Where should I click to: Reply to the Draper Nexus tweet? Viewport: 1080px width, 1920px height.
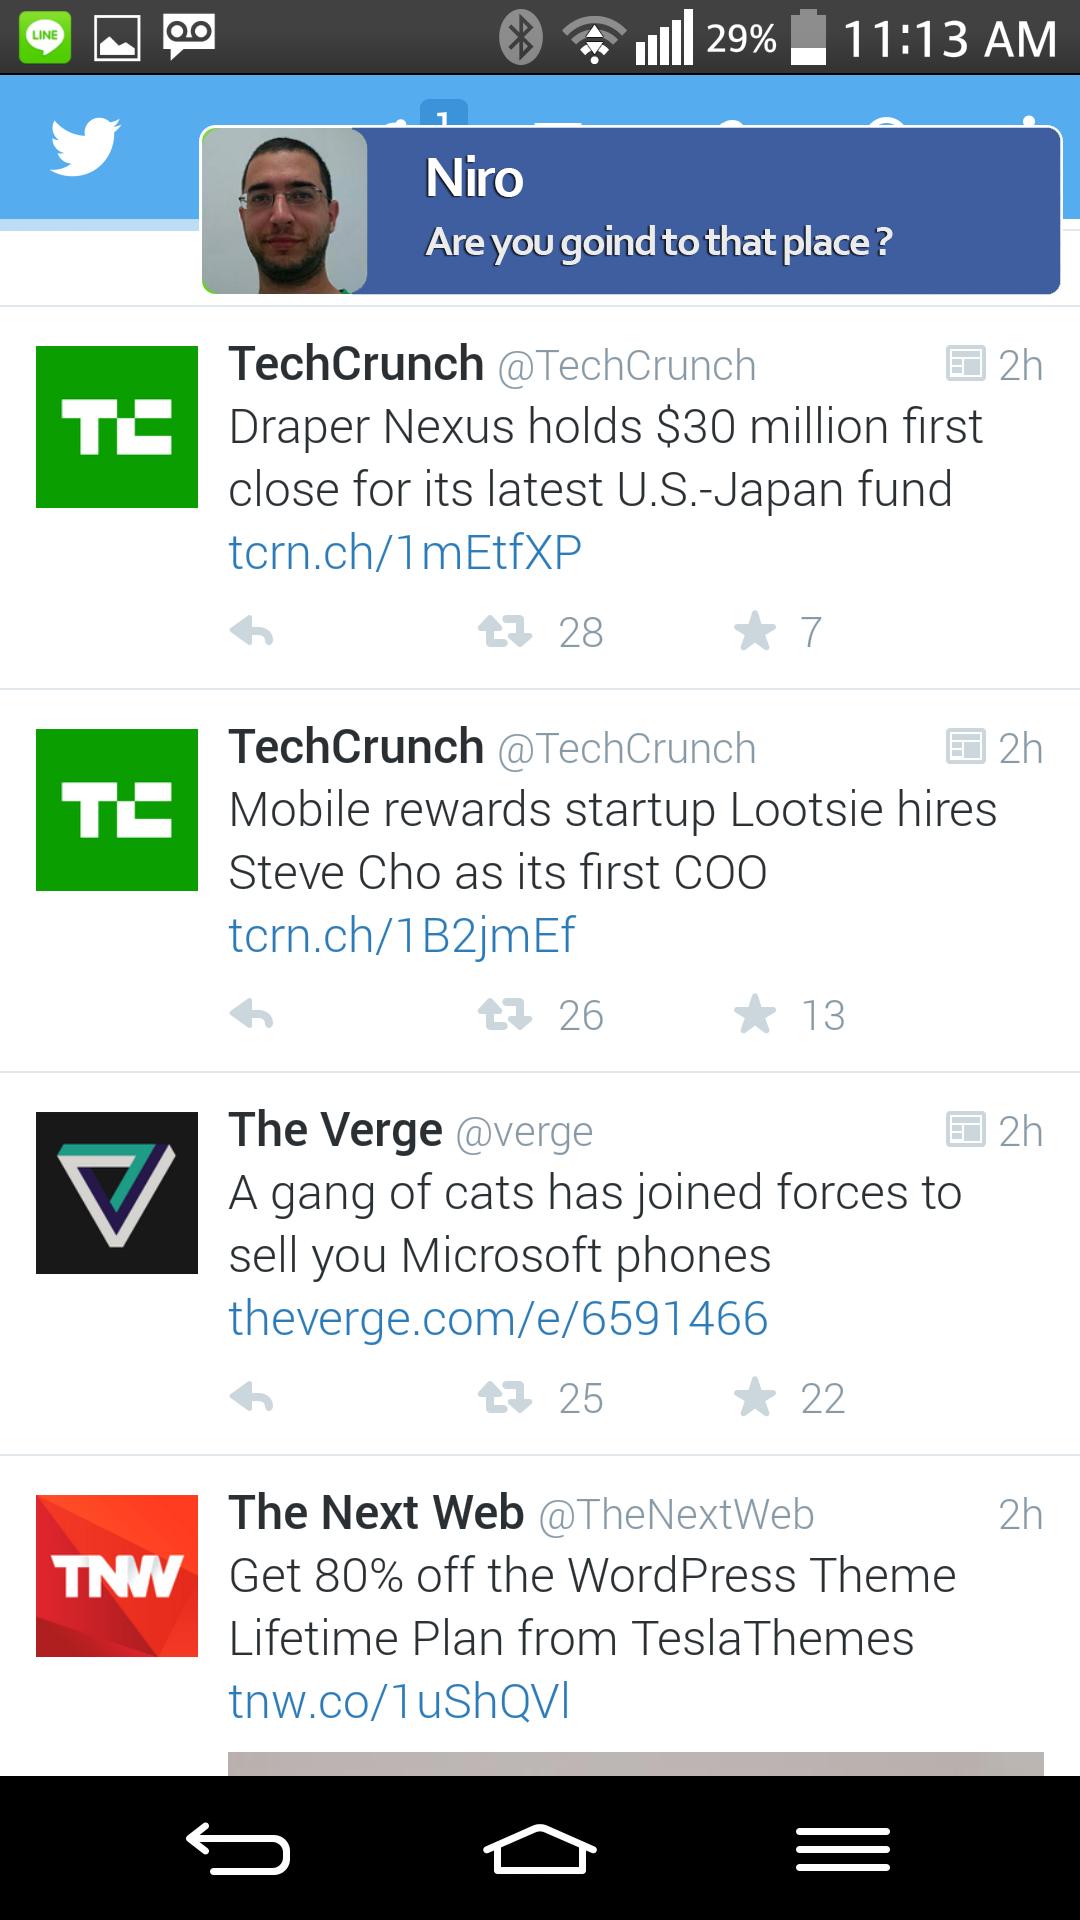point(251,632)
